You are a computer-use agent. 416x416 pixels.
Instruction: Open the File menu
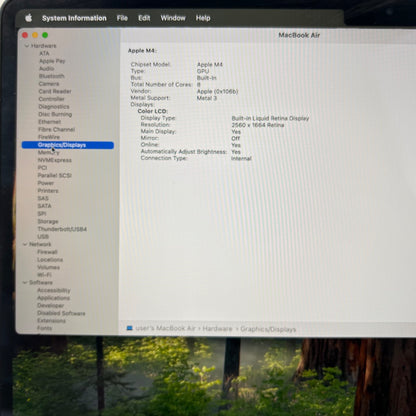coord(122,18)
